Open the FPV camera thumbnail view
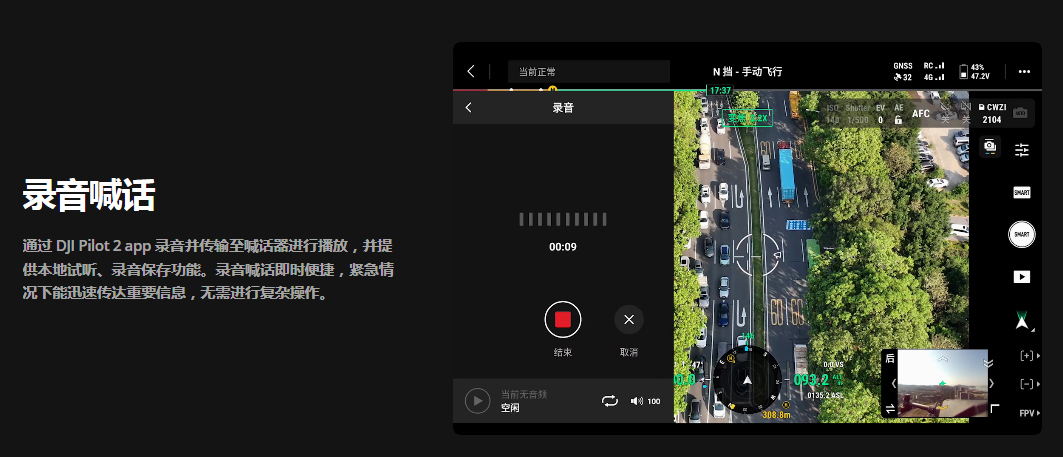The width and height of the screenshot is (1063, 457). point(939,384)
